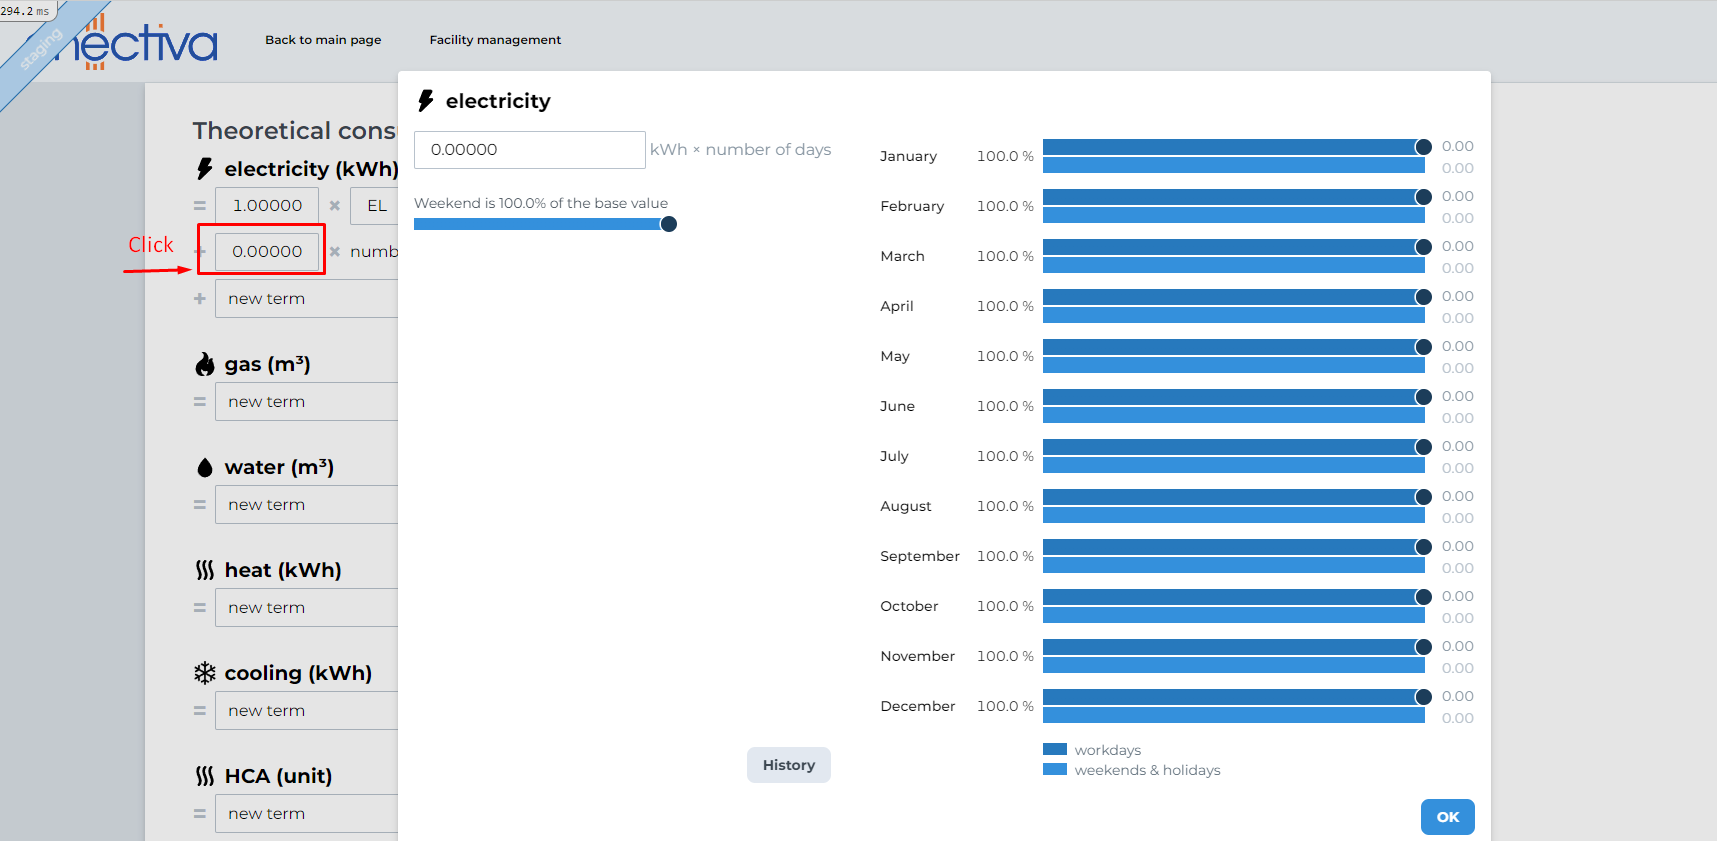Screen dimensions: 1717x841
Task: Click the cooling snowflake icon
Action: [x=205, y=673]
